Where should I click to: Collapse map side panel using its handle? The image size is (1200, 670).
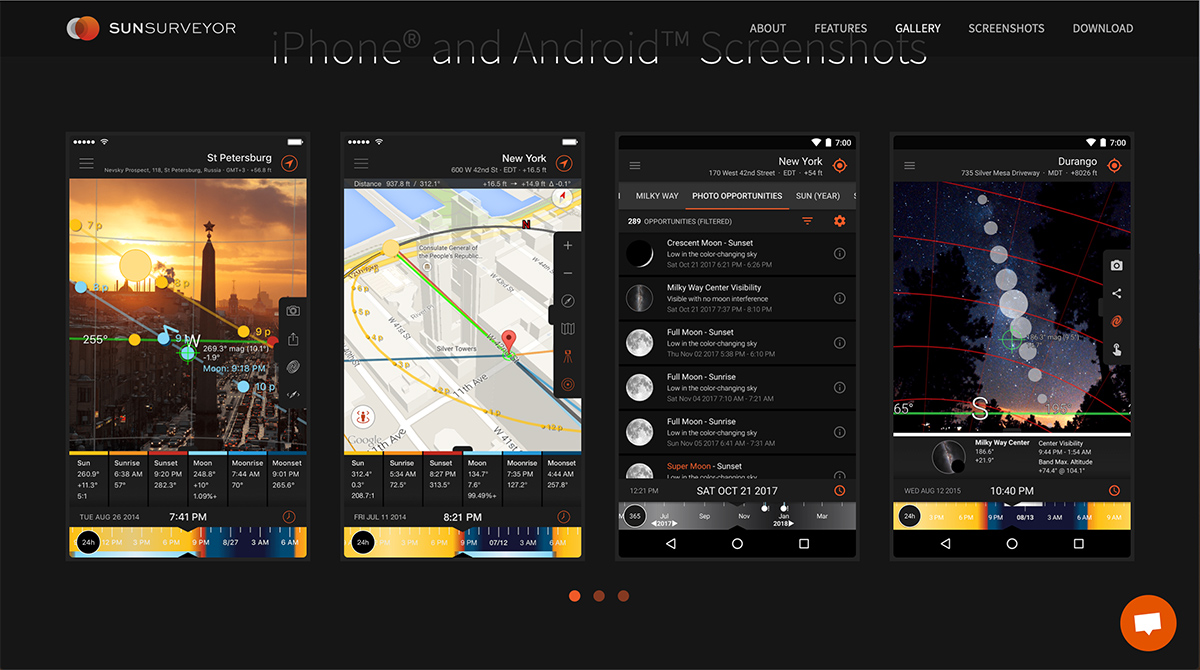[552, 314]
